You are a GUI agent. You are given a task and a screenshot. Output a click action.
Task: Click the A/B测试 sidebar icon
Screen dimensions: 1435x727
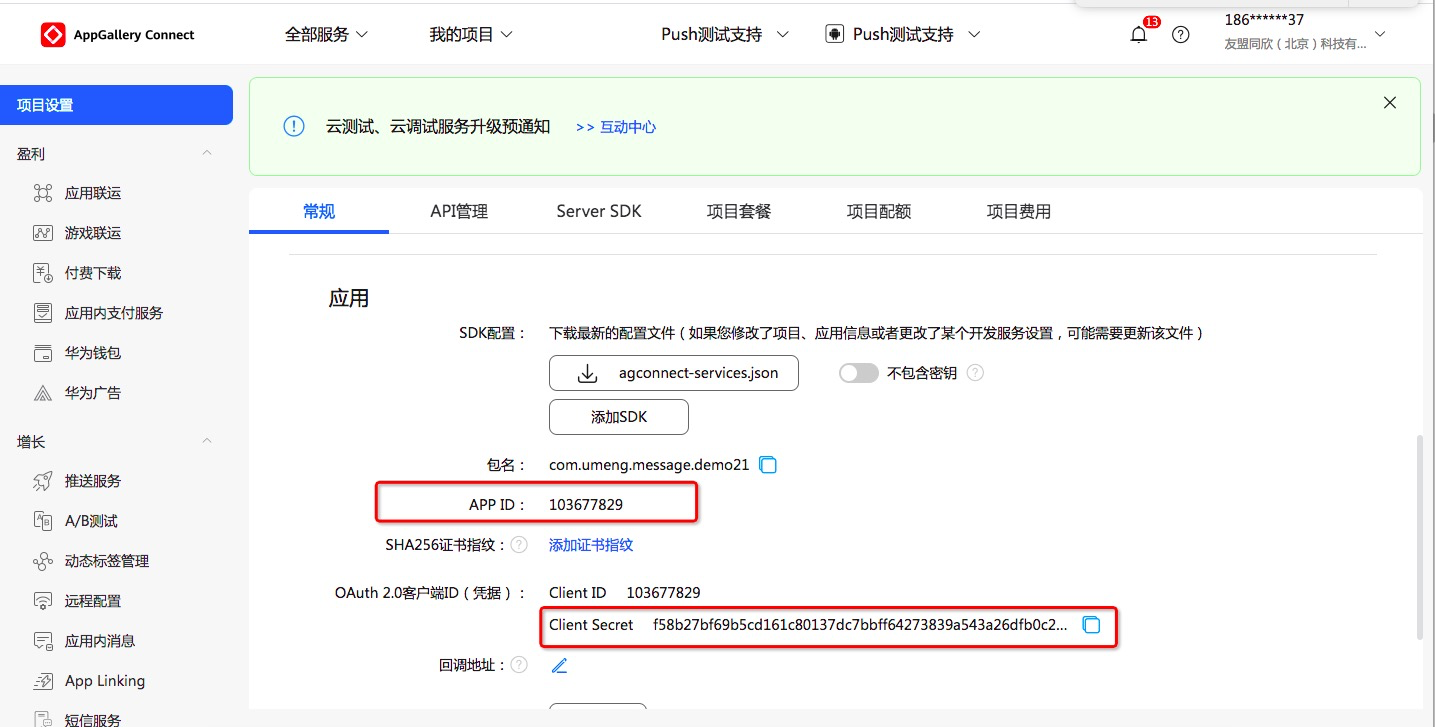click(x=43, y=521)
